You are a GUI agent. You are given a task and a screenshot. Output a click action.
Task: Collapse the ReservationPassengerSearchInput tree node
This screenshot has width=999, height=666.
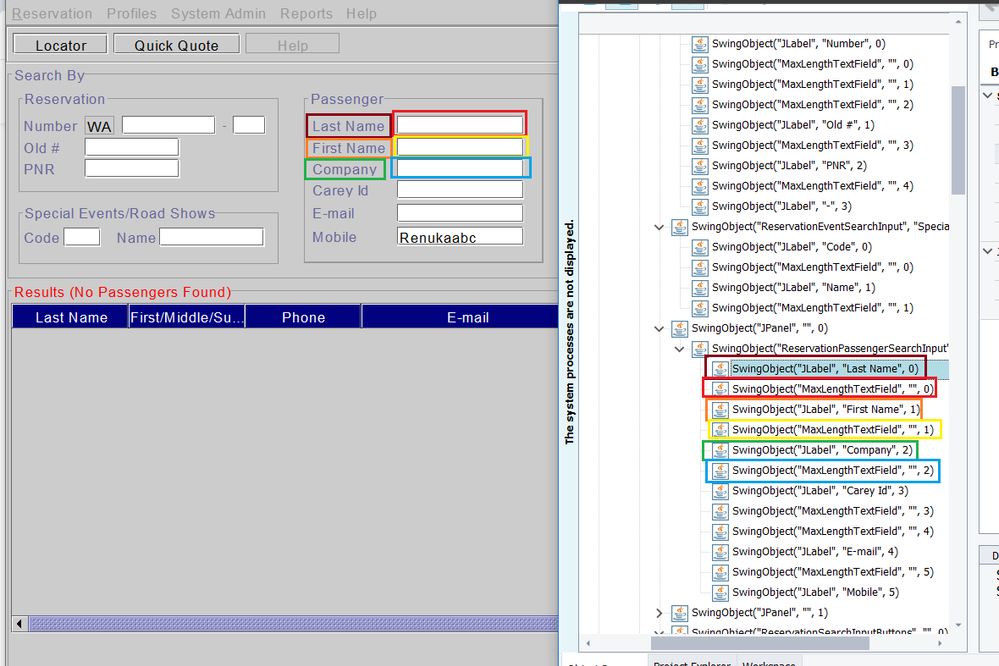point(679,349)
